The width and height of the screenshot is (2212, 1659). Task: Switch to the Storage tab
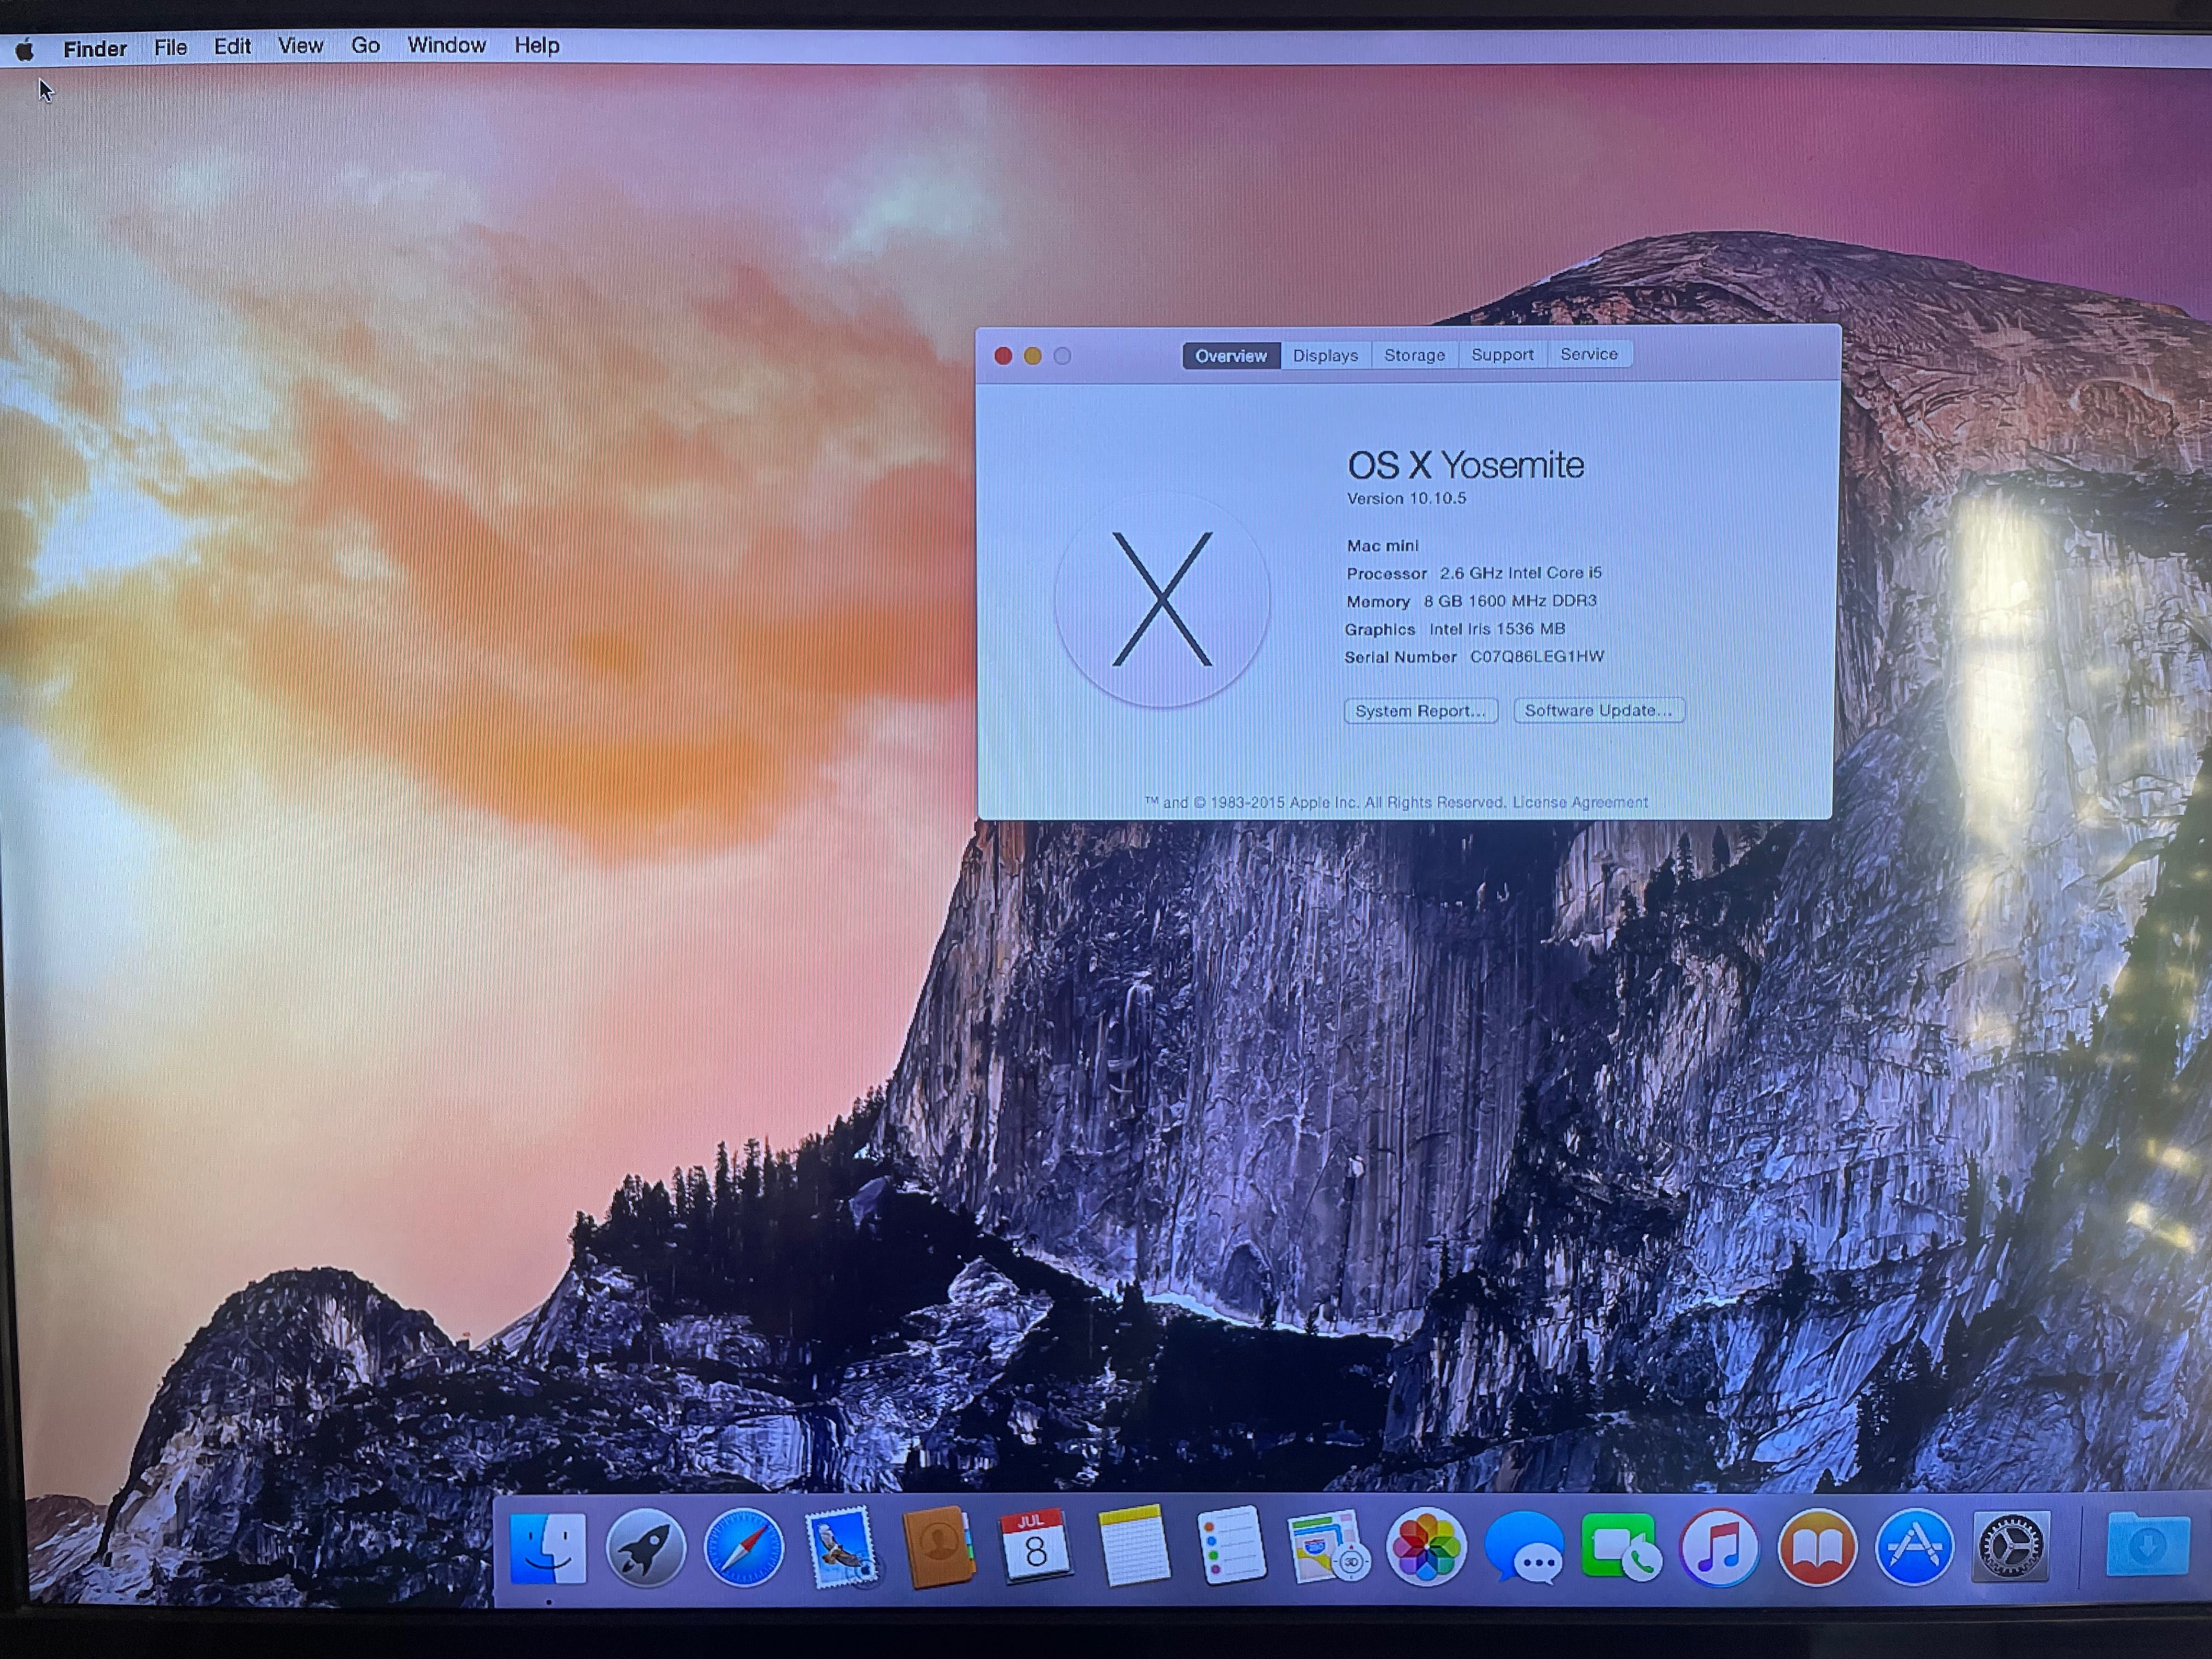tap(1414, 355)
